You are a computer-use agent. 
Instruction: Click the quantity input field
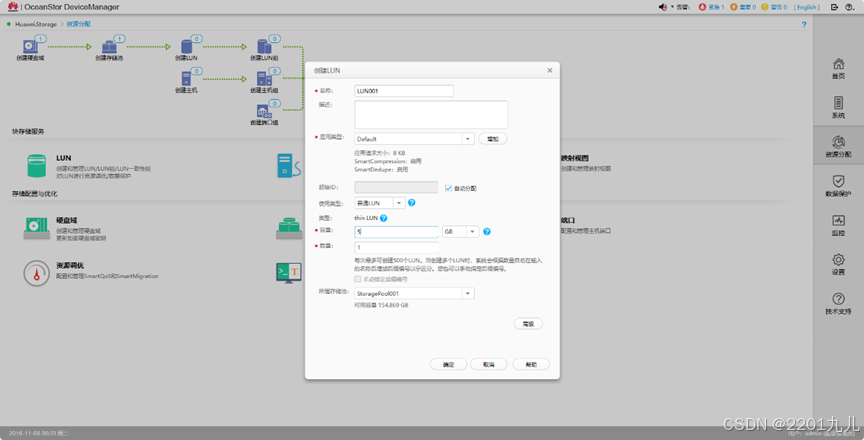(x=397, y=247)
